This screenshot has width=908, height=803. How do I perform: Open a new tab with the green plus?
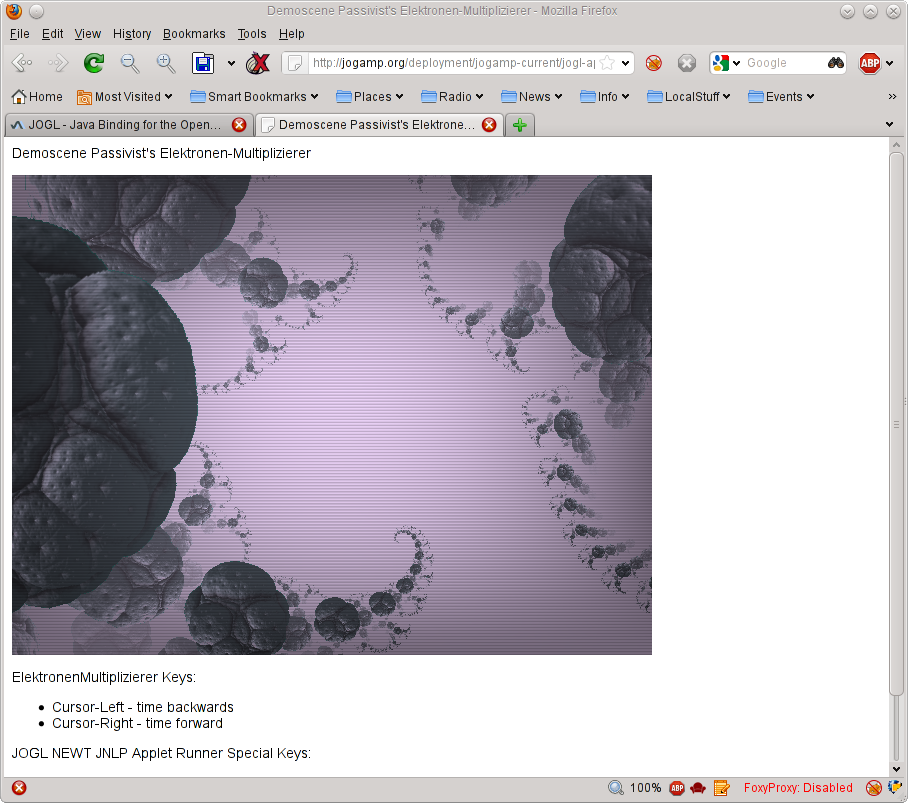click(519, 125)
